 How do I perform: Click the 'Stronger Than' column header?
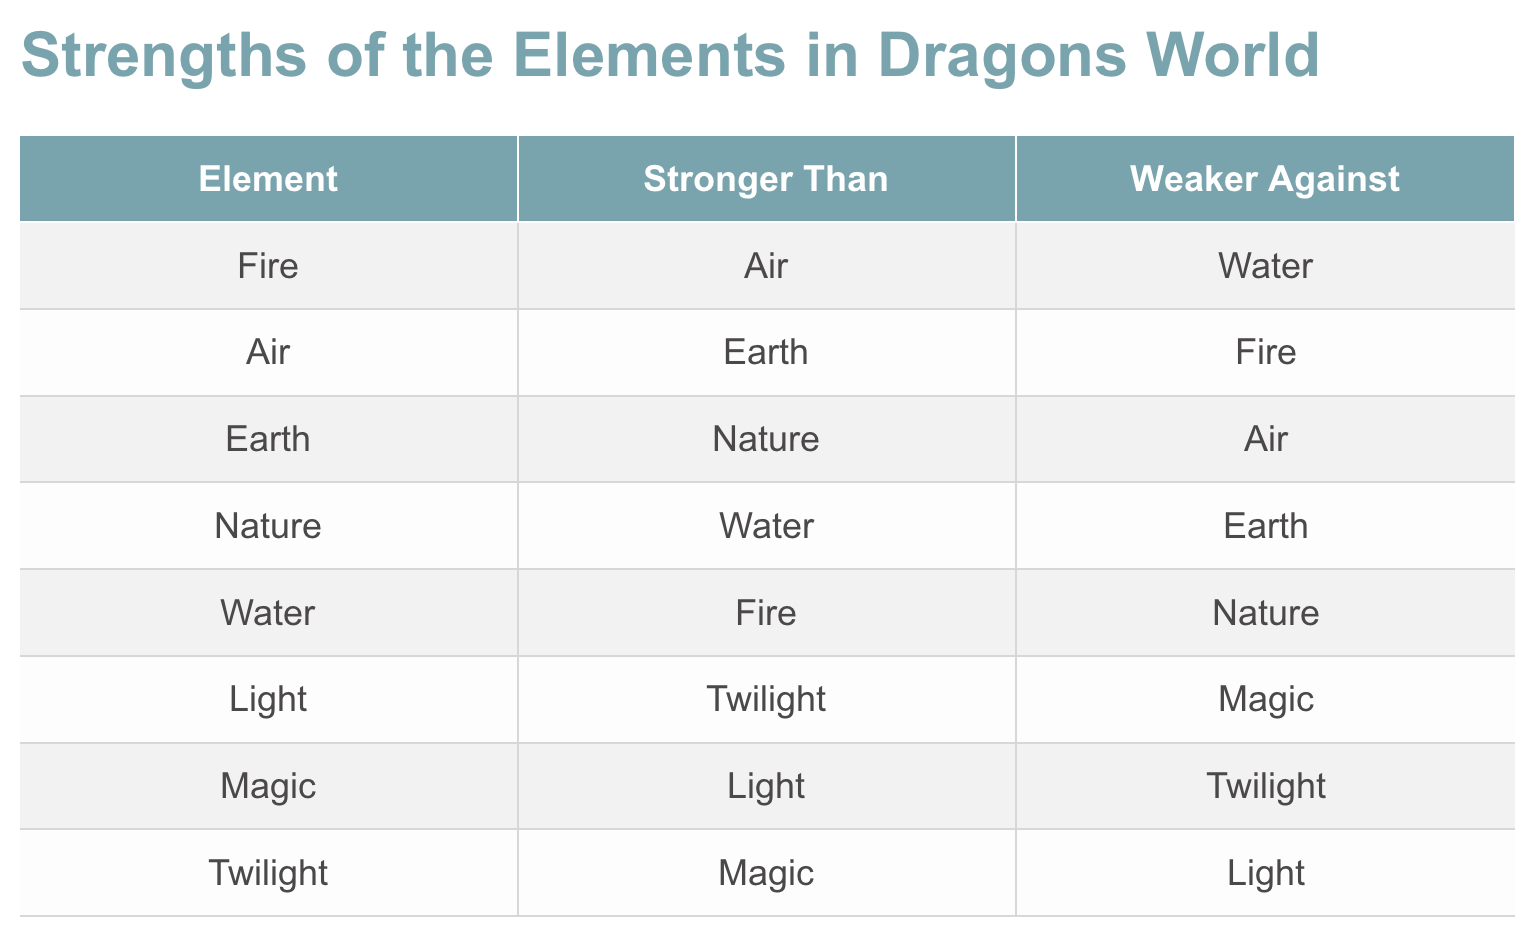[766, 179]
